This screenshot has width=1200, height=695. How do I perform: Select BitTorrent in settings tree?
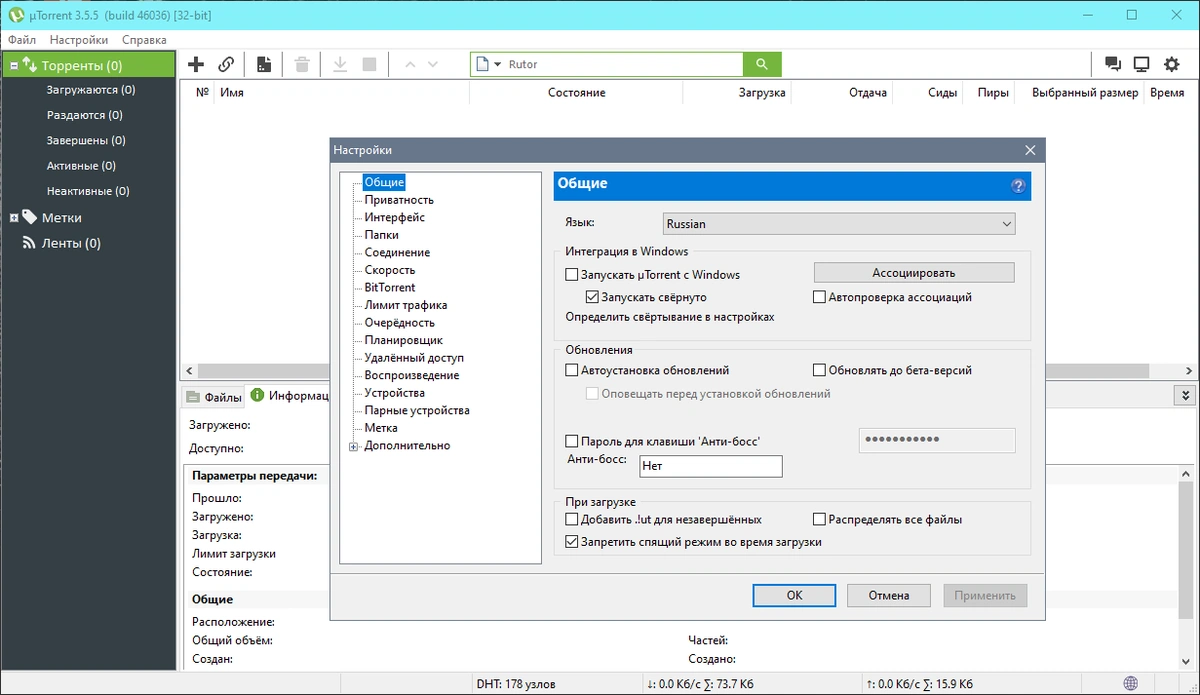[x=390, y=287]
